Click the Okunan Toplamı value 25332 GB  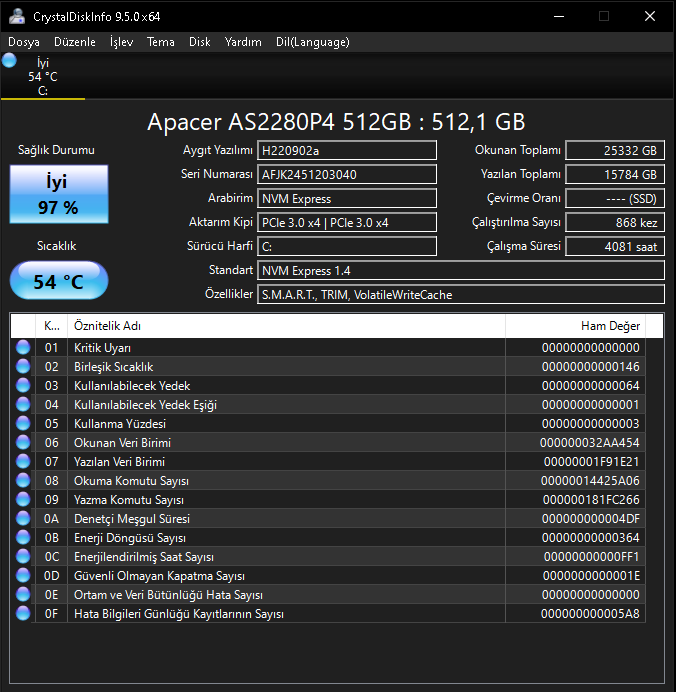tap(615, 150)
